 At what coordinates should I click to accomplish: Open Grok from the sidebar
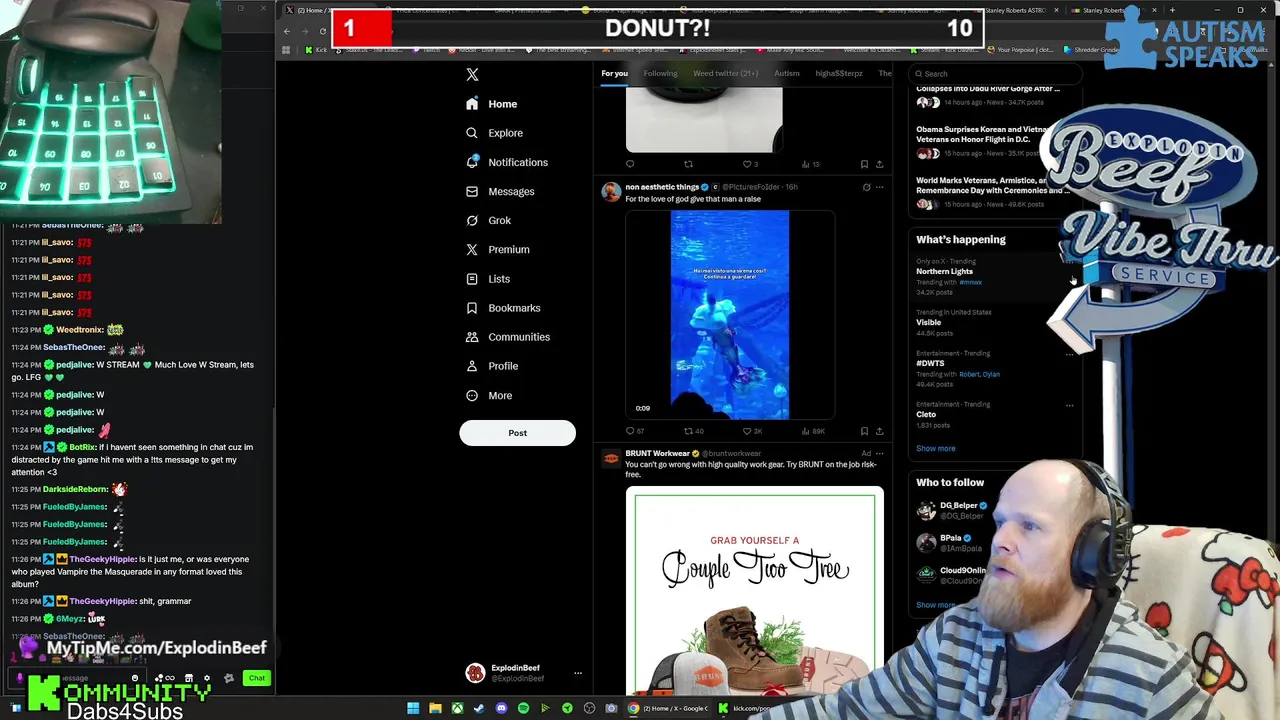pos(488,220)
